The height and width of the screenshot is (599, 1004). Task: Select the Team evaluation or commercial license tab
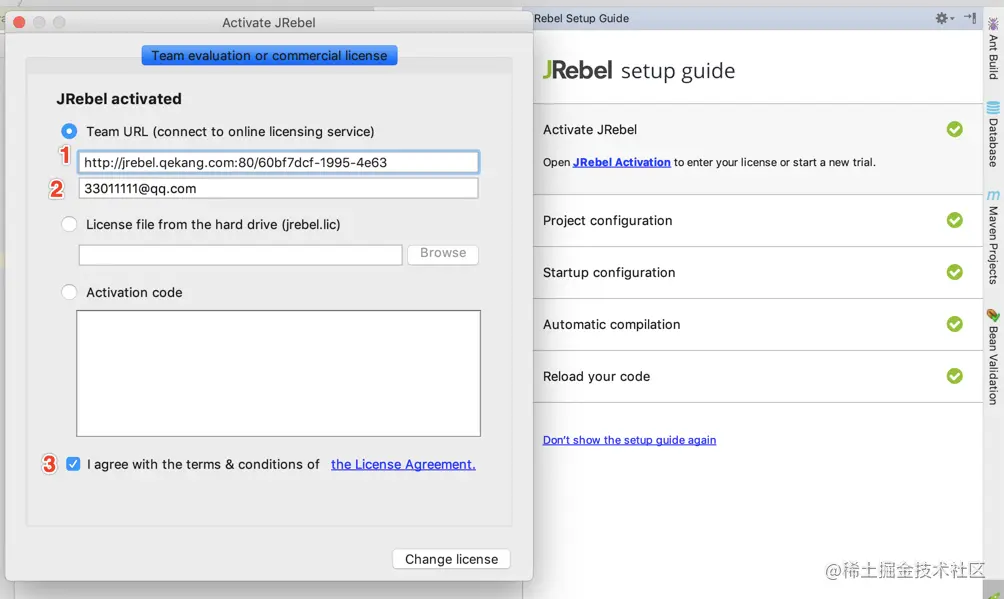pos(269,55)
